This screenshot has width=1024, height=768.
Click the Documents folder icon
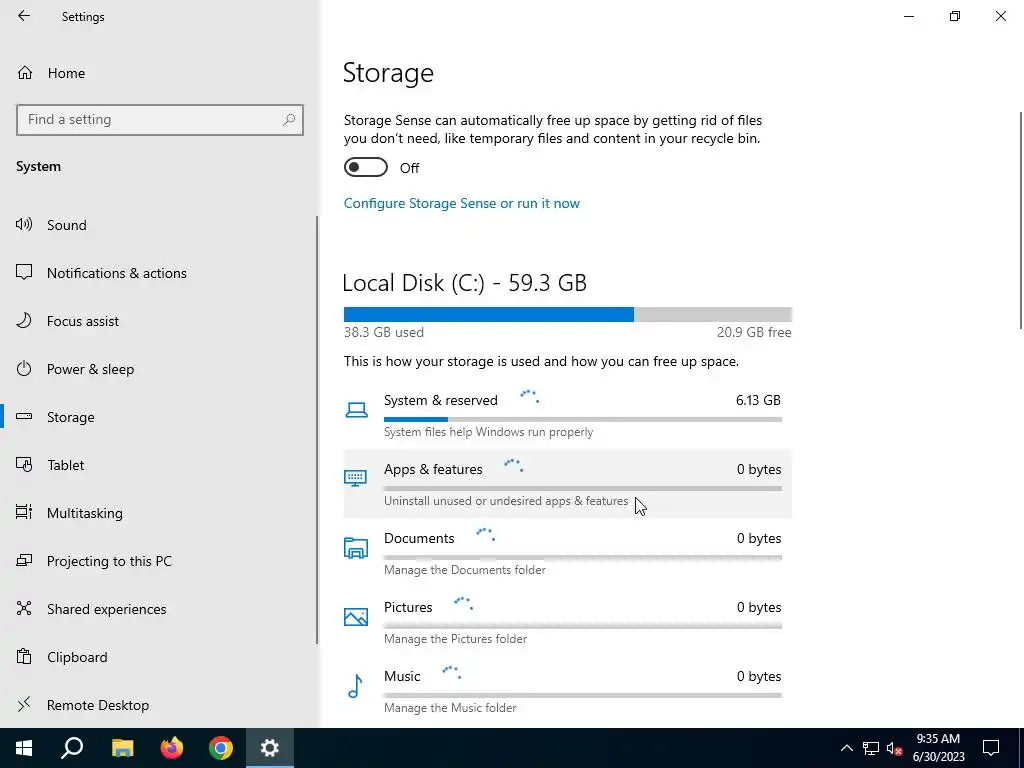356,548
